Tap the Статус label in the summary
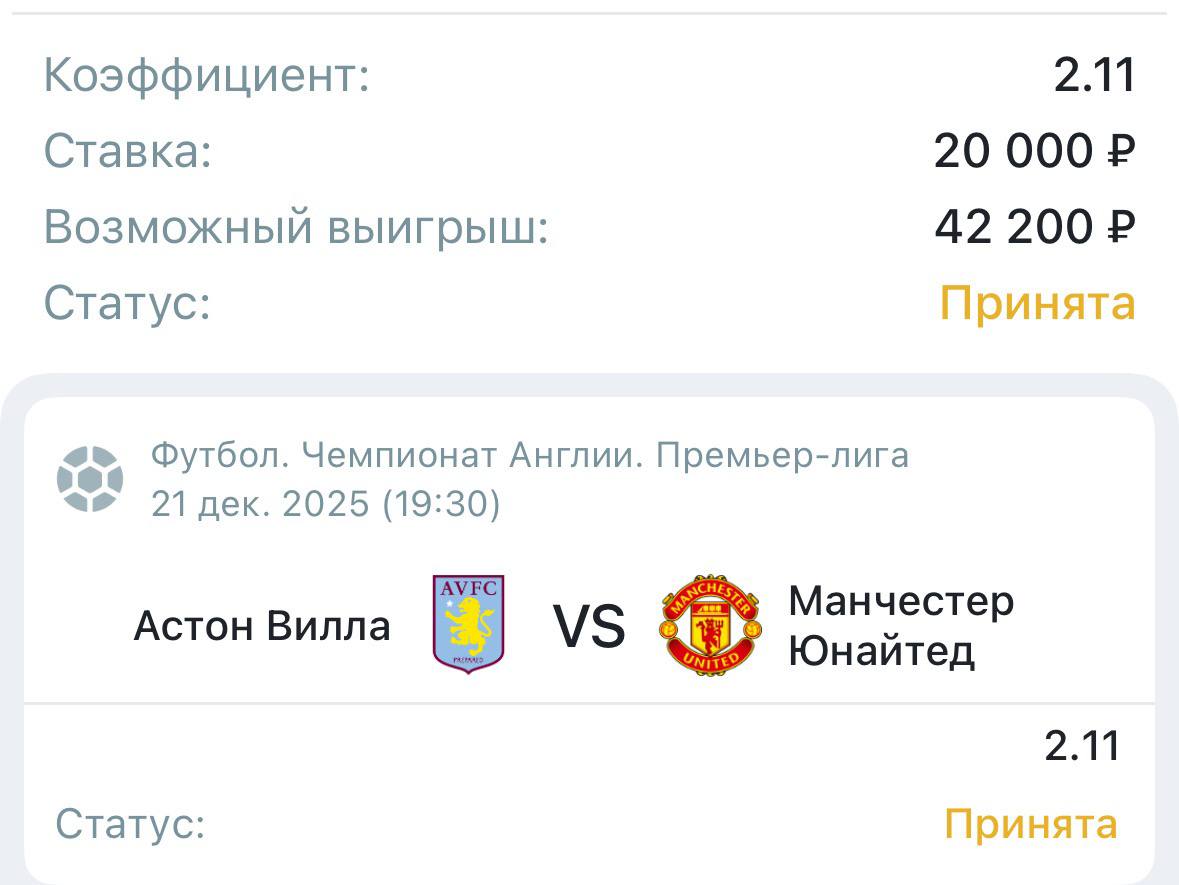Screen dimensions: 1179x885 tap(128, 302)
